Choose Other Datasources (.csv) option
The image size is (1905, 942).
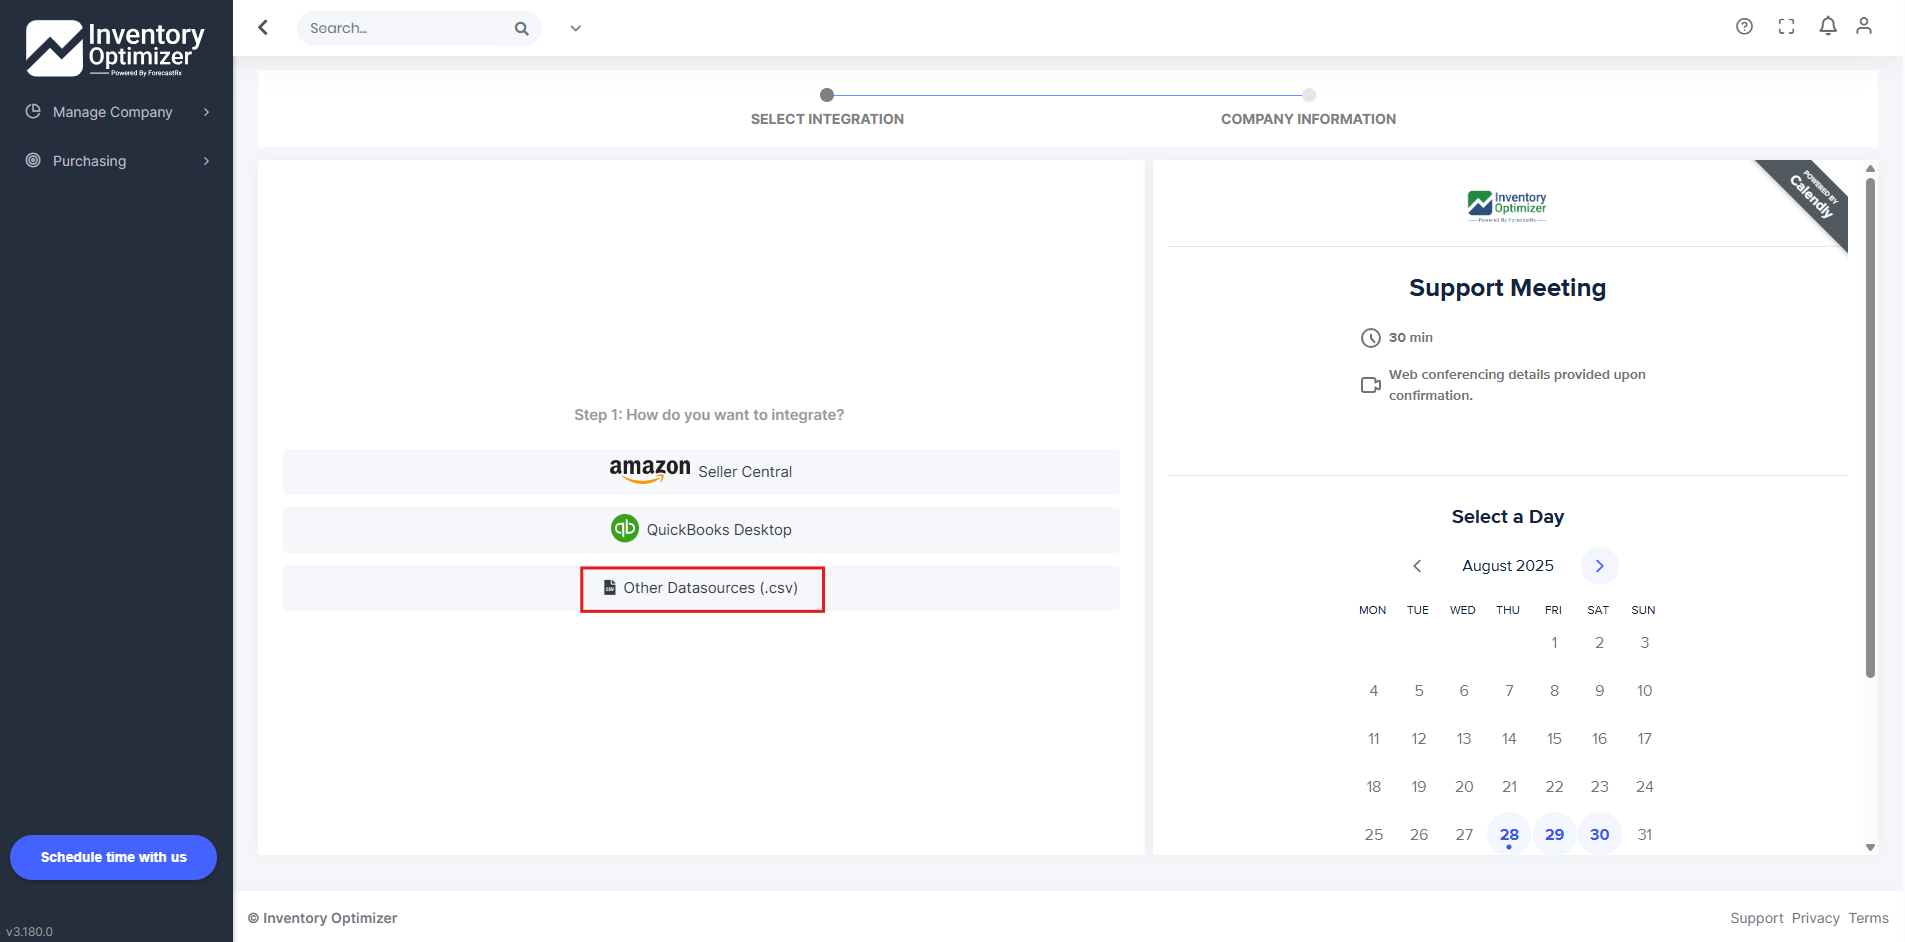pos(701,588)
